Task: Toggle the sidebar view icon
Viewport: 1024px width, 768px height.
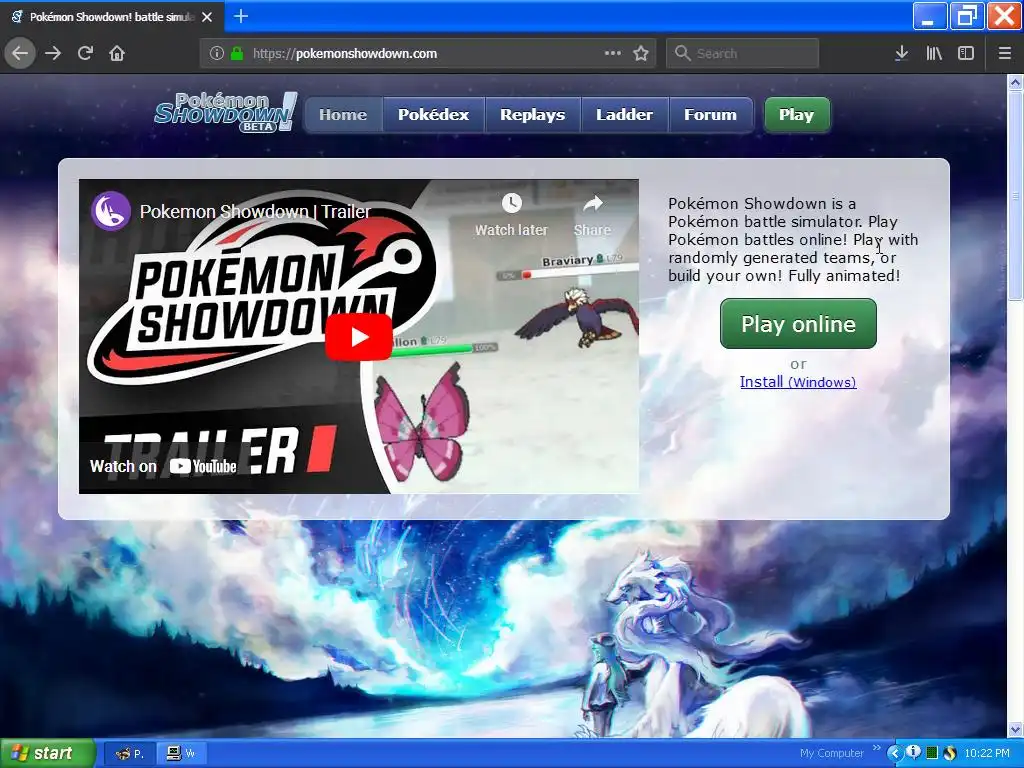Action: tap(966, 53)
